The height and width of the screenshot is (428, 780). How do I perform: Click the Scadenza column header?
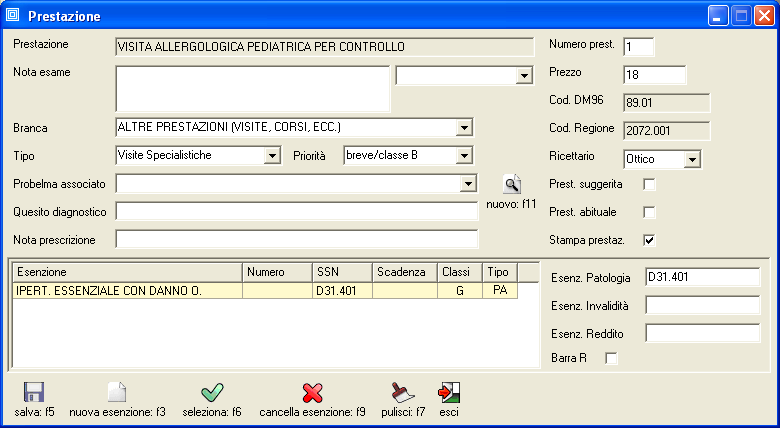tap(404, 272)
